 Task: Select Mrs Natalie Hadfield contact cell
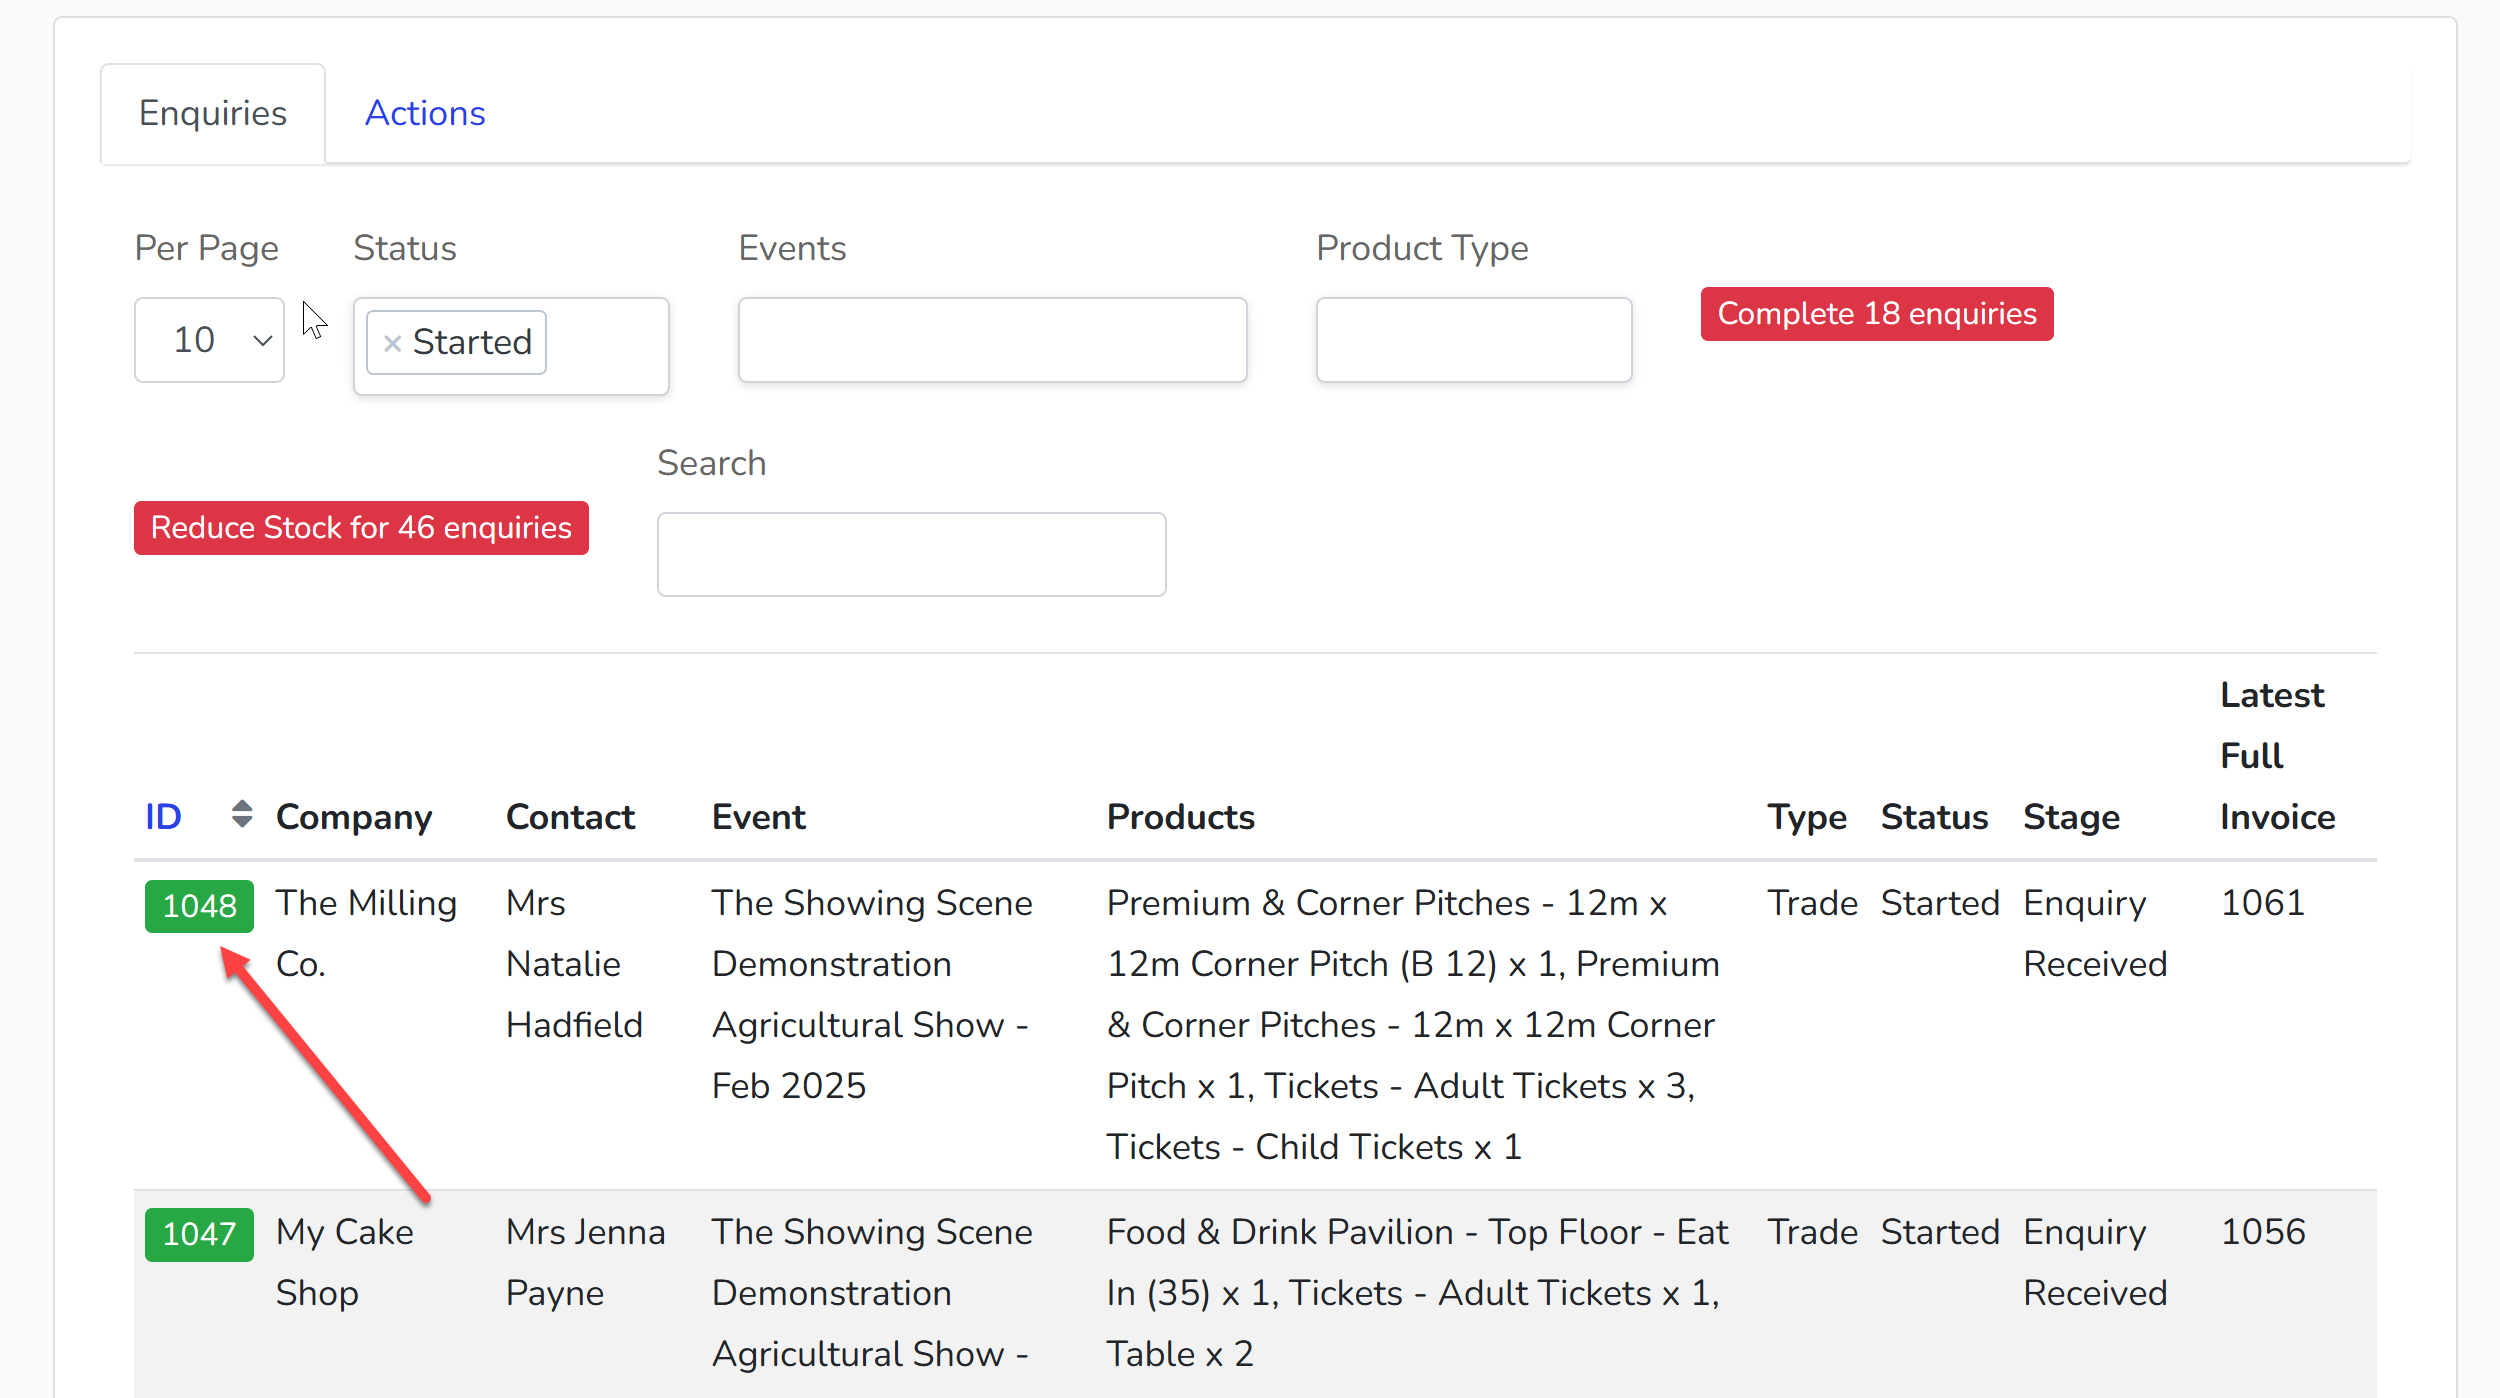pos(574,964)
